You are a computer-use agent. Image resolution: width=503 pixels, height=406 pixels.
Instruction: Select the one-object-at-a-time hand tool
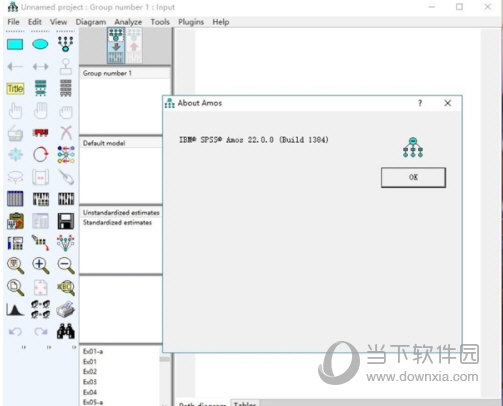(x=15, y=111)
